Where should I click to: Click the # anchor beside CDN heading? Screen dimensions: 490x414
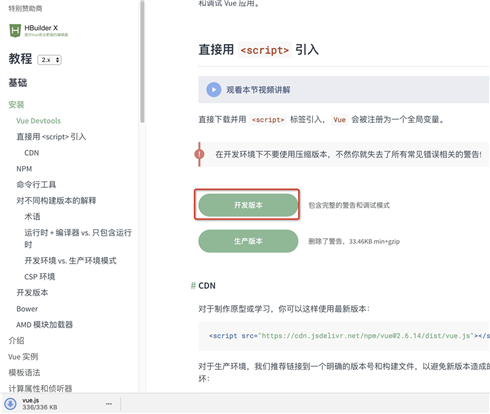[x=193, y=286]
